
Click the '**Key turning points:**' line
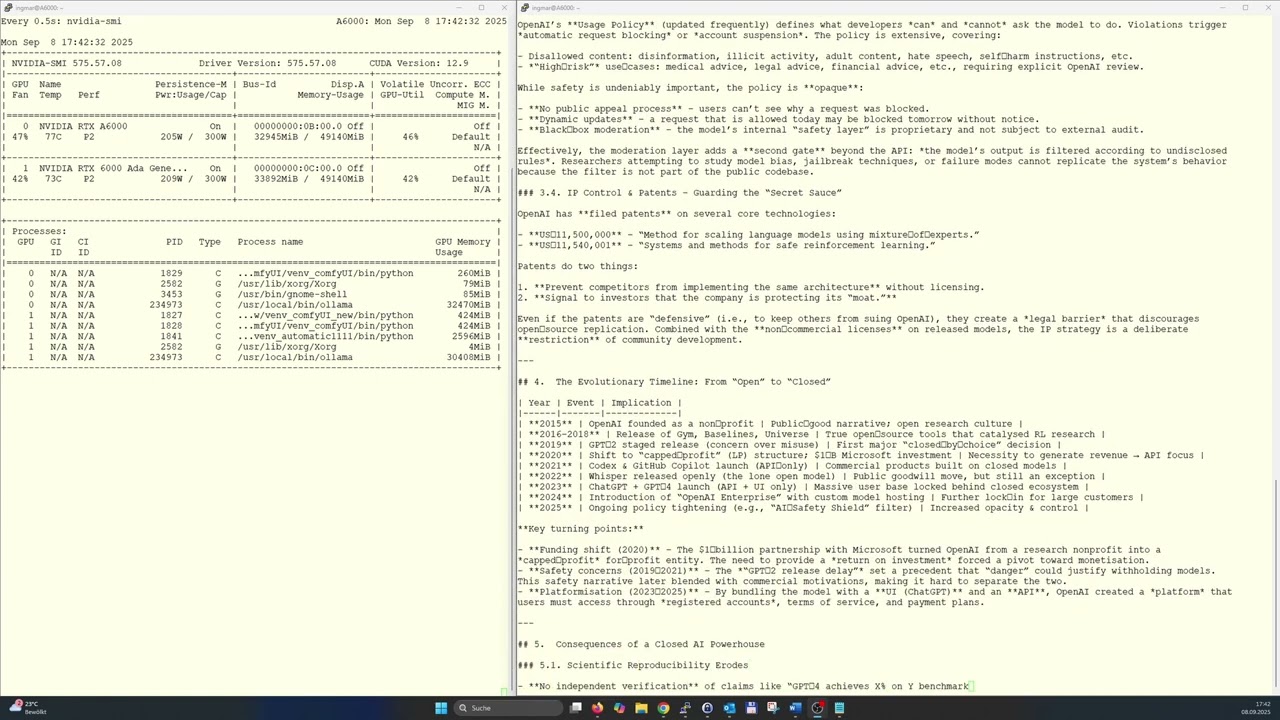click(580, 528)
